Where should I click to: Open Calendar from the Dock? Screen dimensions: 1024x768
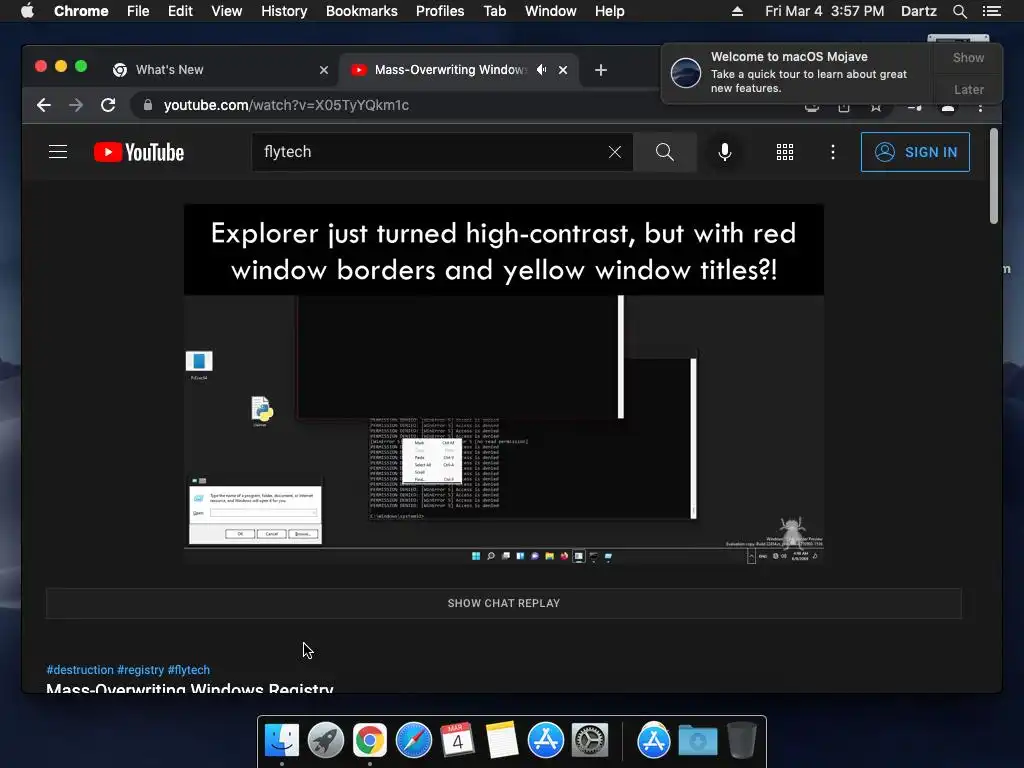(x=457, y=741)
